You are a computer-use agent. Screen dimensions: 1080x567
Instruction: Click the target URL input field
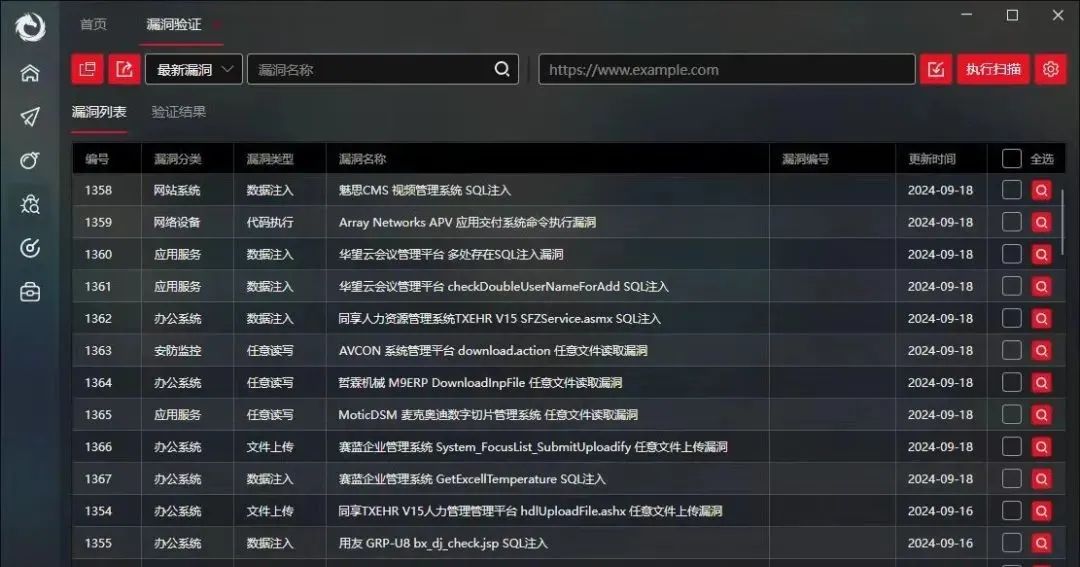[727, 70]
